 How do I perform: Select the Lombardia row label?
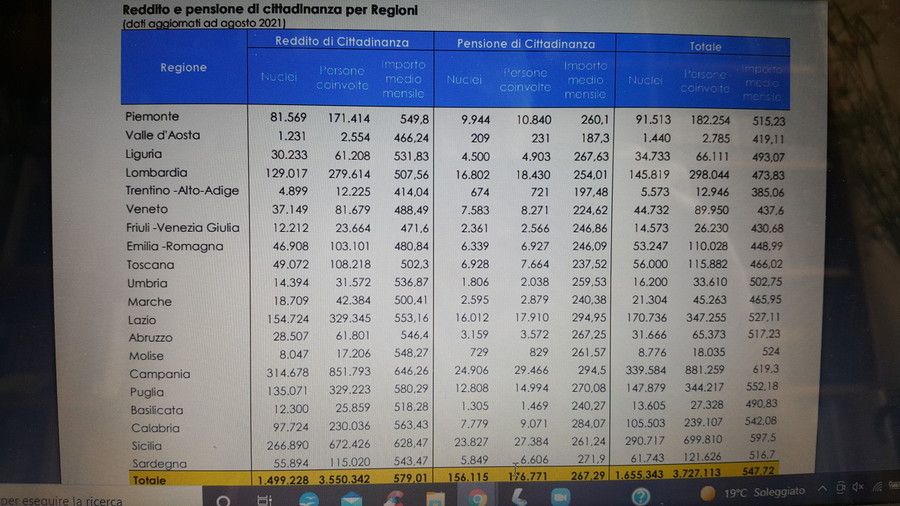[x=157, y=172]
